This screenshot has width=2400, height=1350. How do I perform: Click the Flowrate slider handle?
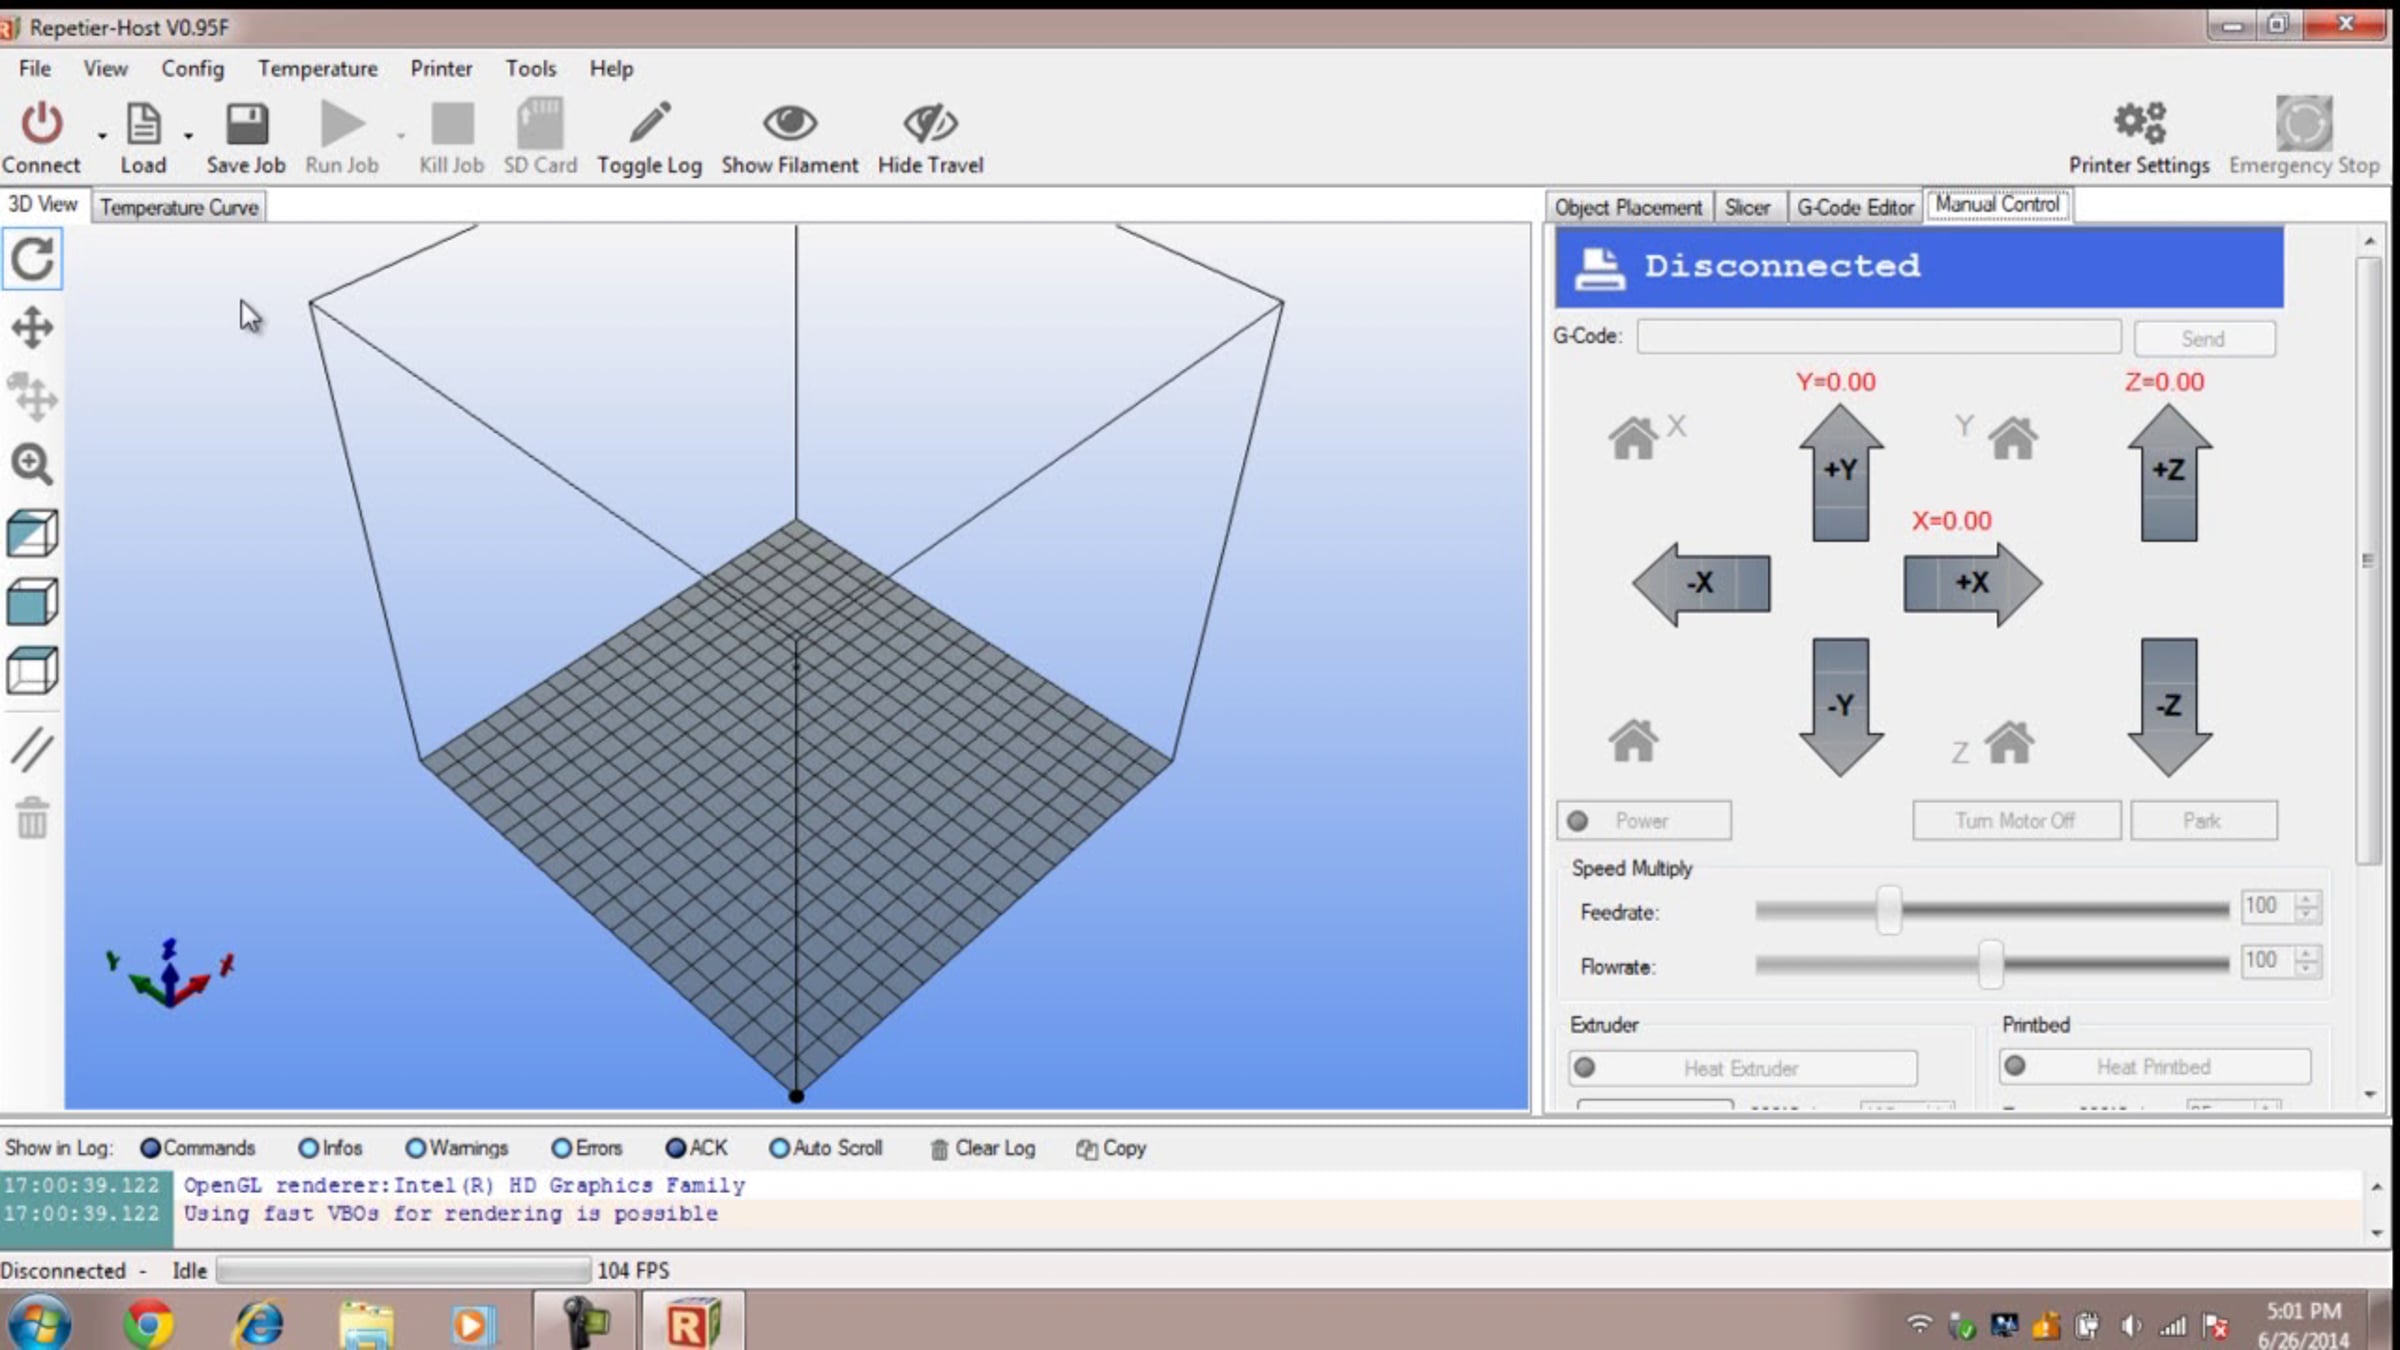point(1990,965)
